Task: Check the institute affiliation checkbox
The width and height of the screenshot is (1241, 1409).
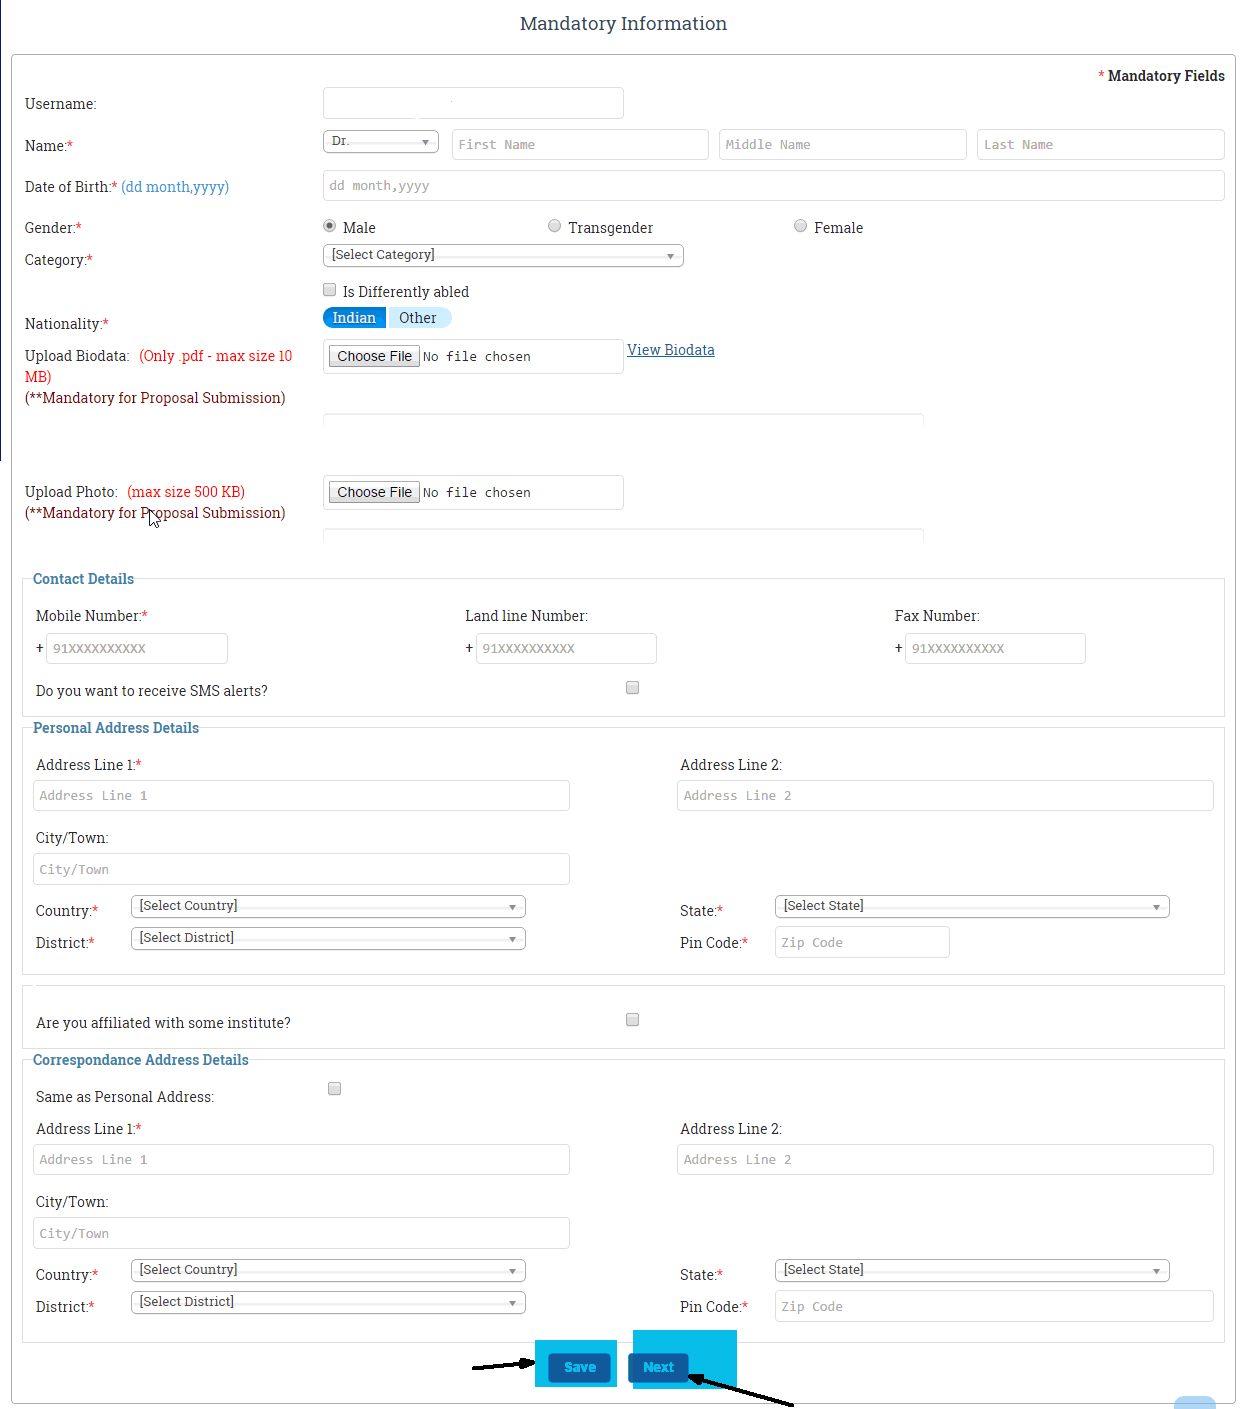Action: 632,1020
